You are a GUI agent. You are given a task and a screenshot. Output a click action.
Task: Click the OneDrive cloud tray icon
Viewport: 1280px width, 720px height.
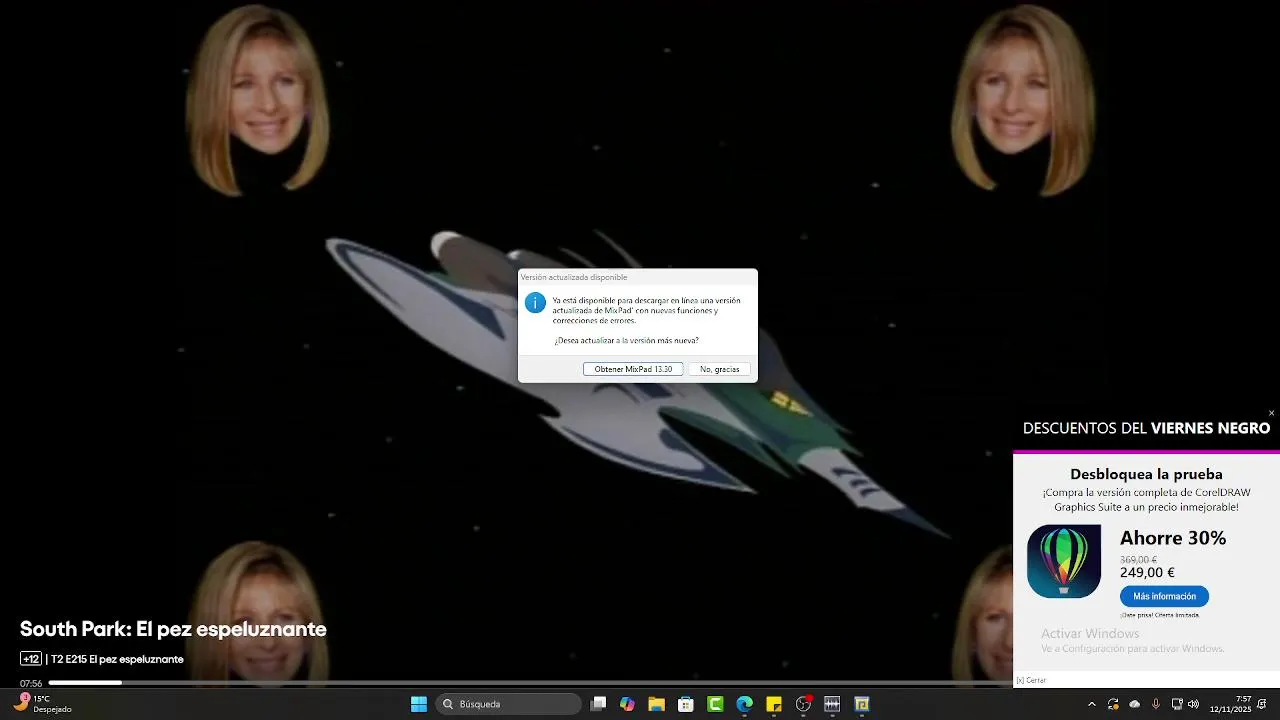point(1134,704)
